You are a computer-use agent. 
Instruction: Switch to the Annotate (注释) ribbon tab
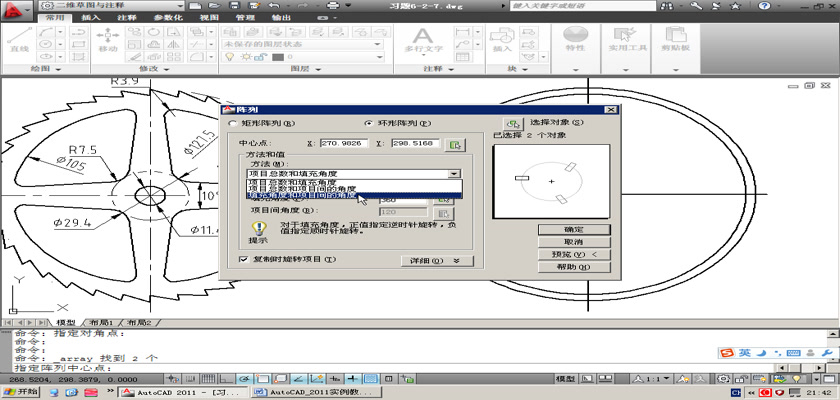point(126,18)
